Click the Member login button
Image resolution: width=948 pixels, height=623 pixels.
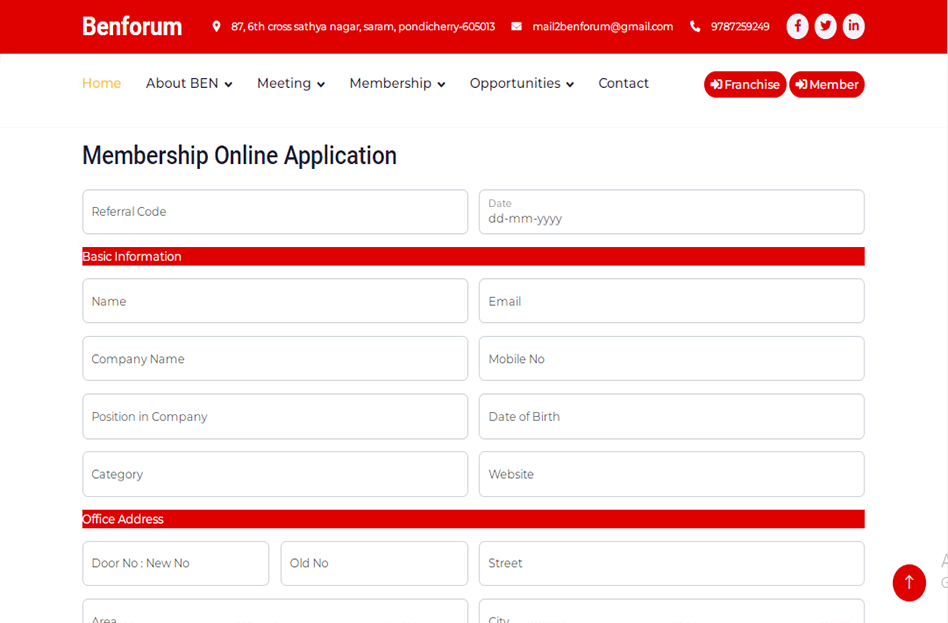tap(826, 84)
